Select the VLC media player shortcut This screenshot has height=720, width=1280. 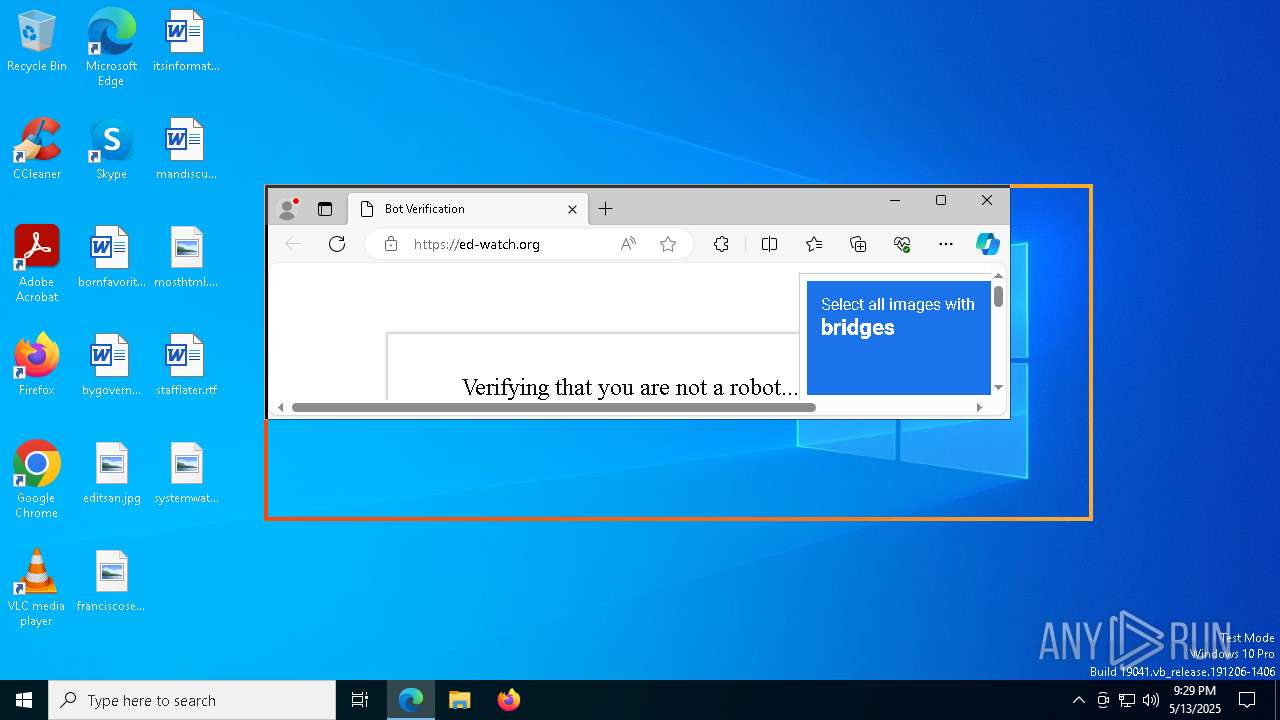tap(37, 587)
